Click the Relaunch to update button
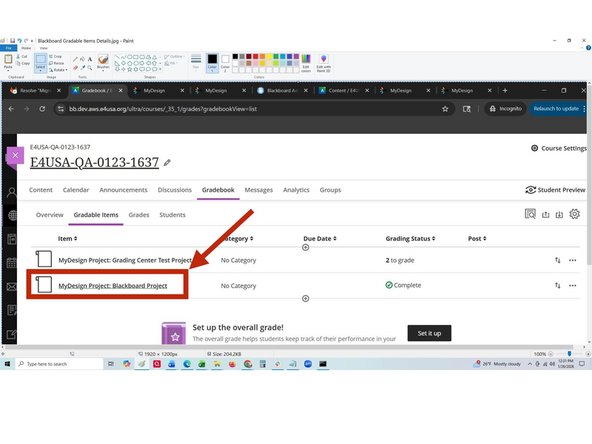This screenshot has width=592, height=444. point(556,109)
